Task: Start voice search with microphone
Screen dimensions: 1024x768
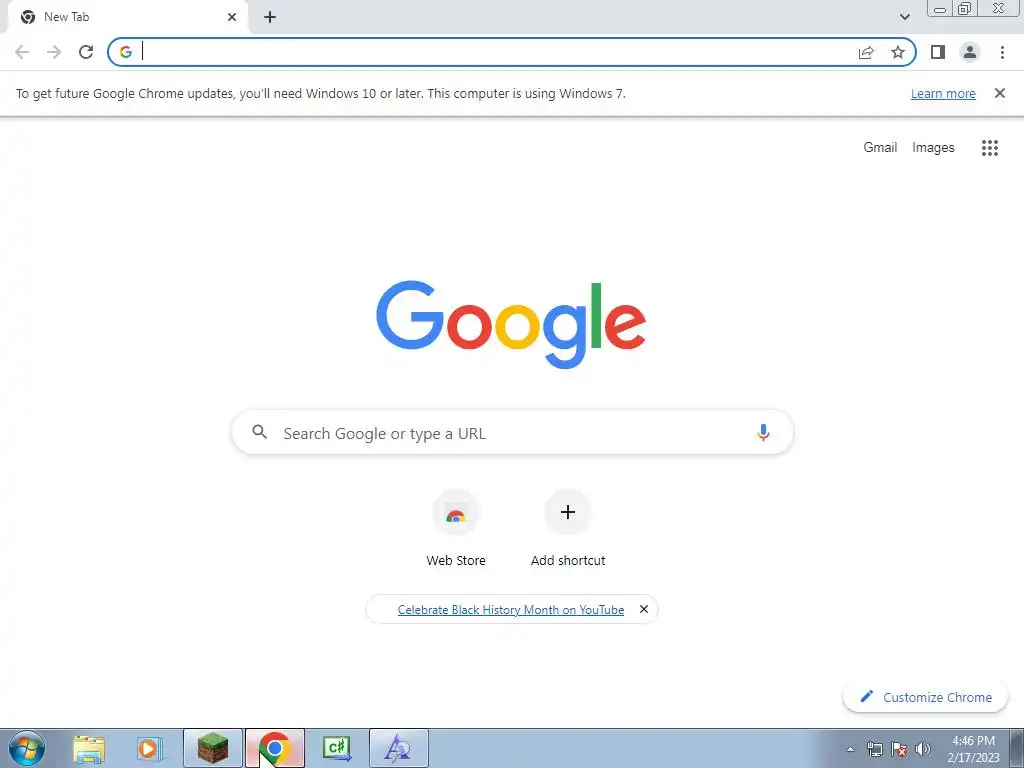Action: tap(763, 432)
